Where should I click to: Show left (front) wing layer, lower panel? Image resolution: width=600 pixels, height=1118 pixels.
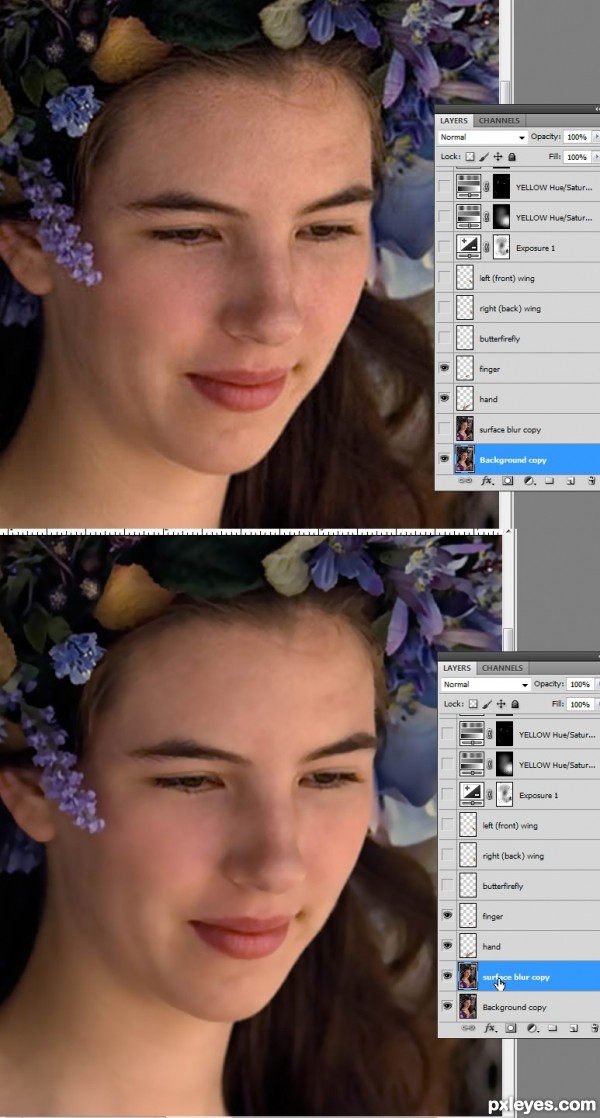click(448, 825)
